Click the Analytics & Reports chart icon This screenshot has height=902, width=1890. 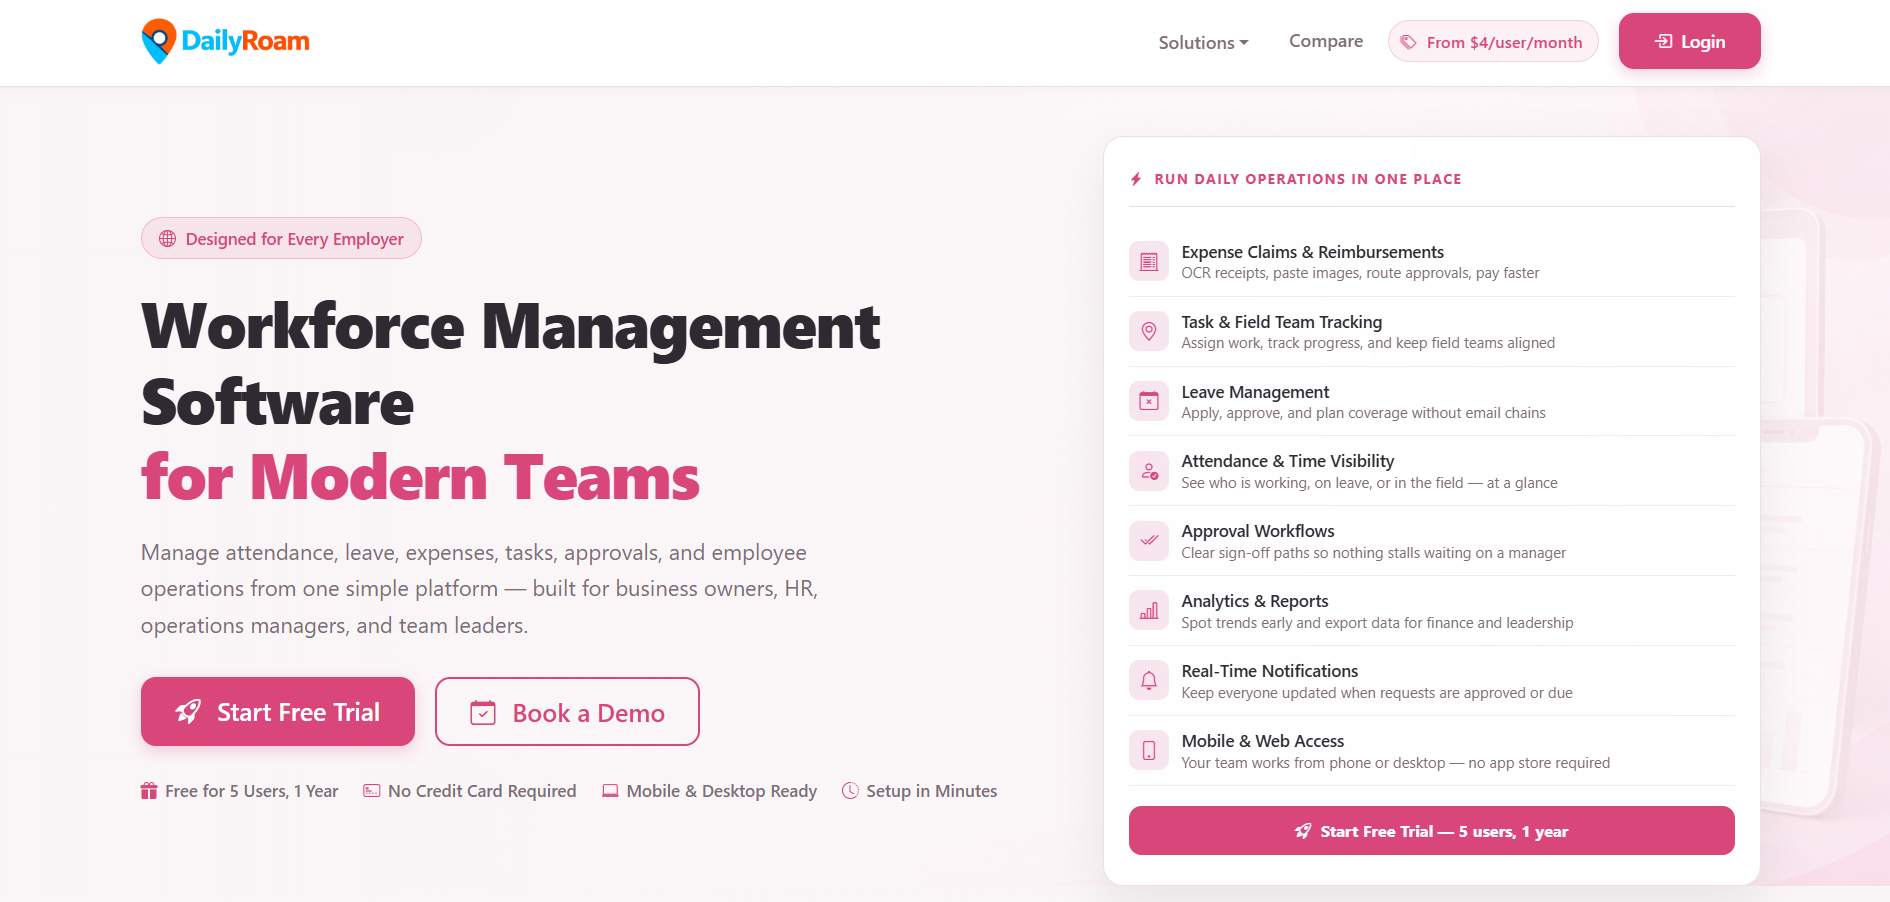click(x=1149, y=611)
